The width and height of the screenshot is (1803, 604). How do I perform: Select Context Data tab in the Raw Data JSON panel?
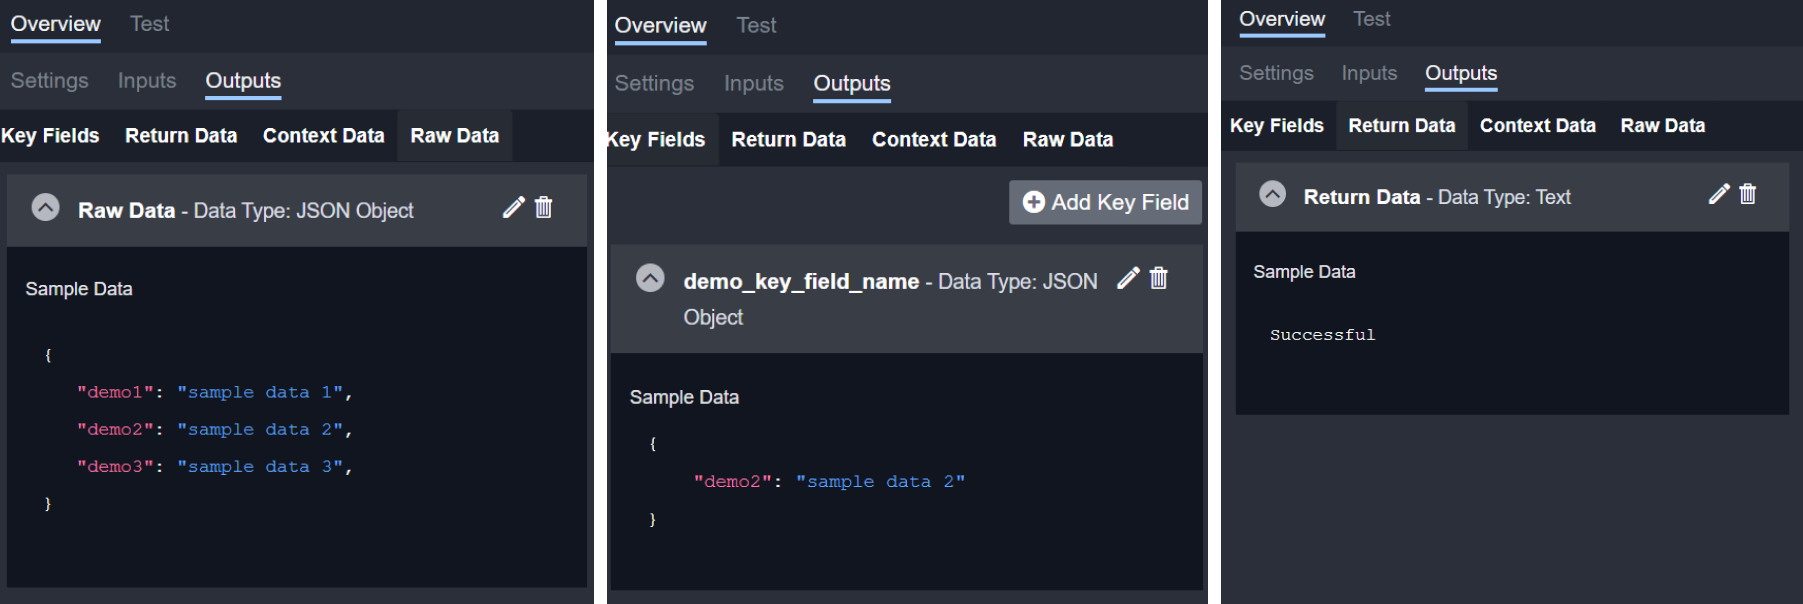[323, 136]
